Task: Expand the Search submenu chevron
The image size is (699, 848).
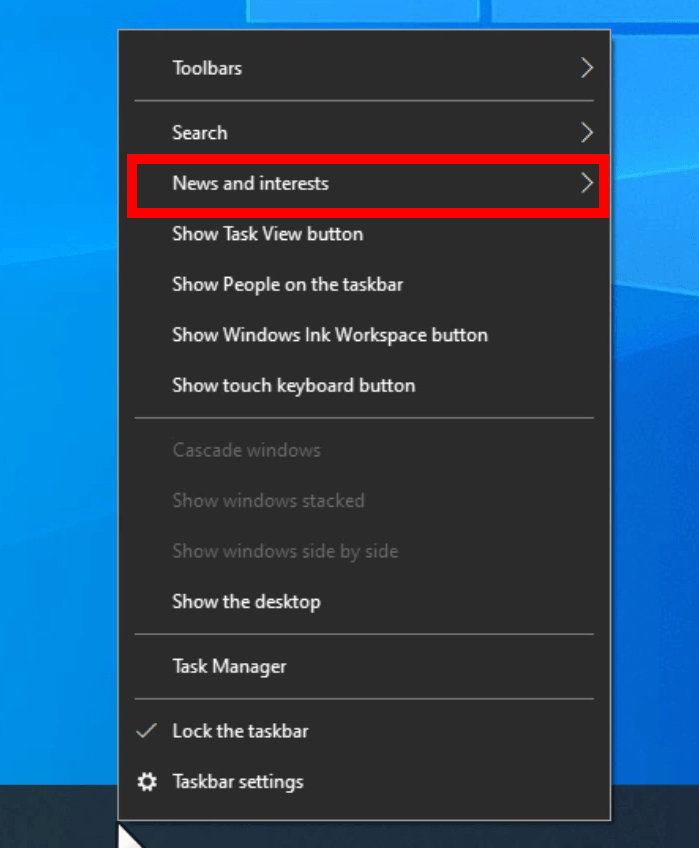Action: coord(586,132)
